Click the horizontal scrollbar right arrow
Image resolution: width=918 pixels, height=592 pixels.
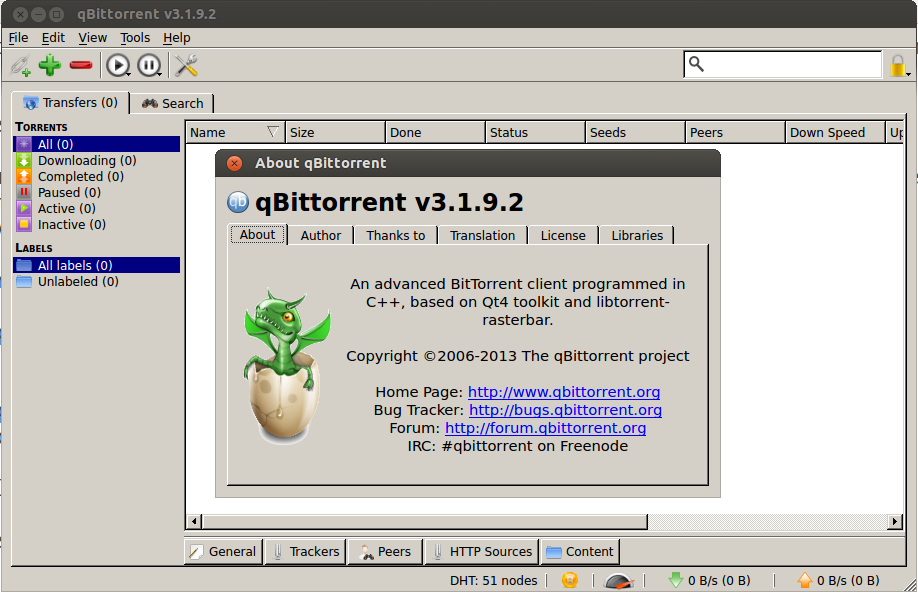point(895,521)
